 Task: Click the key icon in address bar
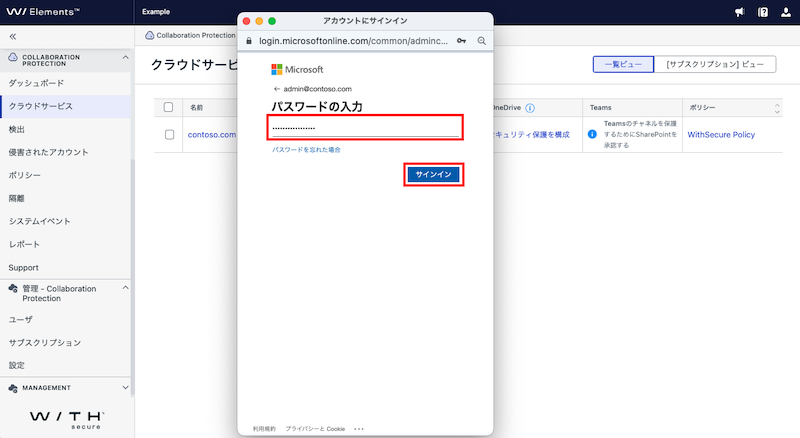pyautogui.click(x=461, y=41)
